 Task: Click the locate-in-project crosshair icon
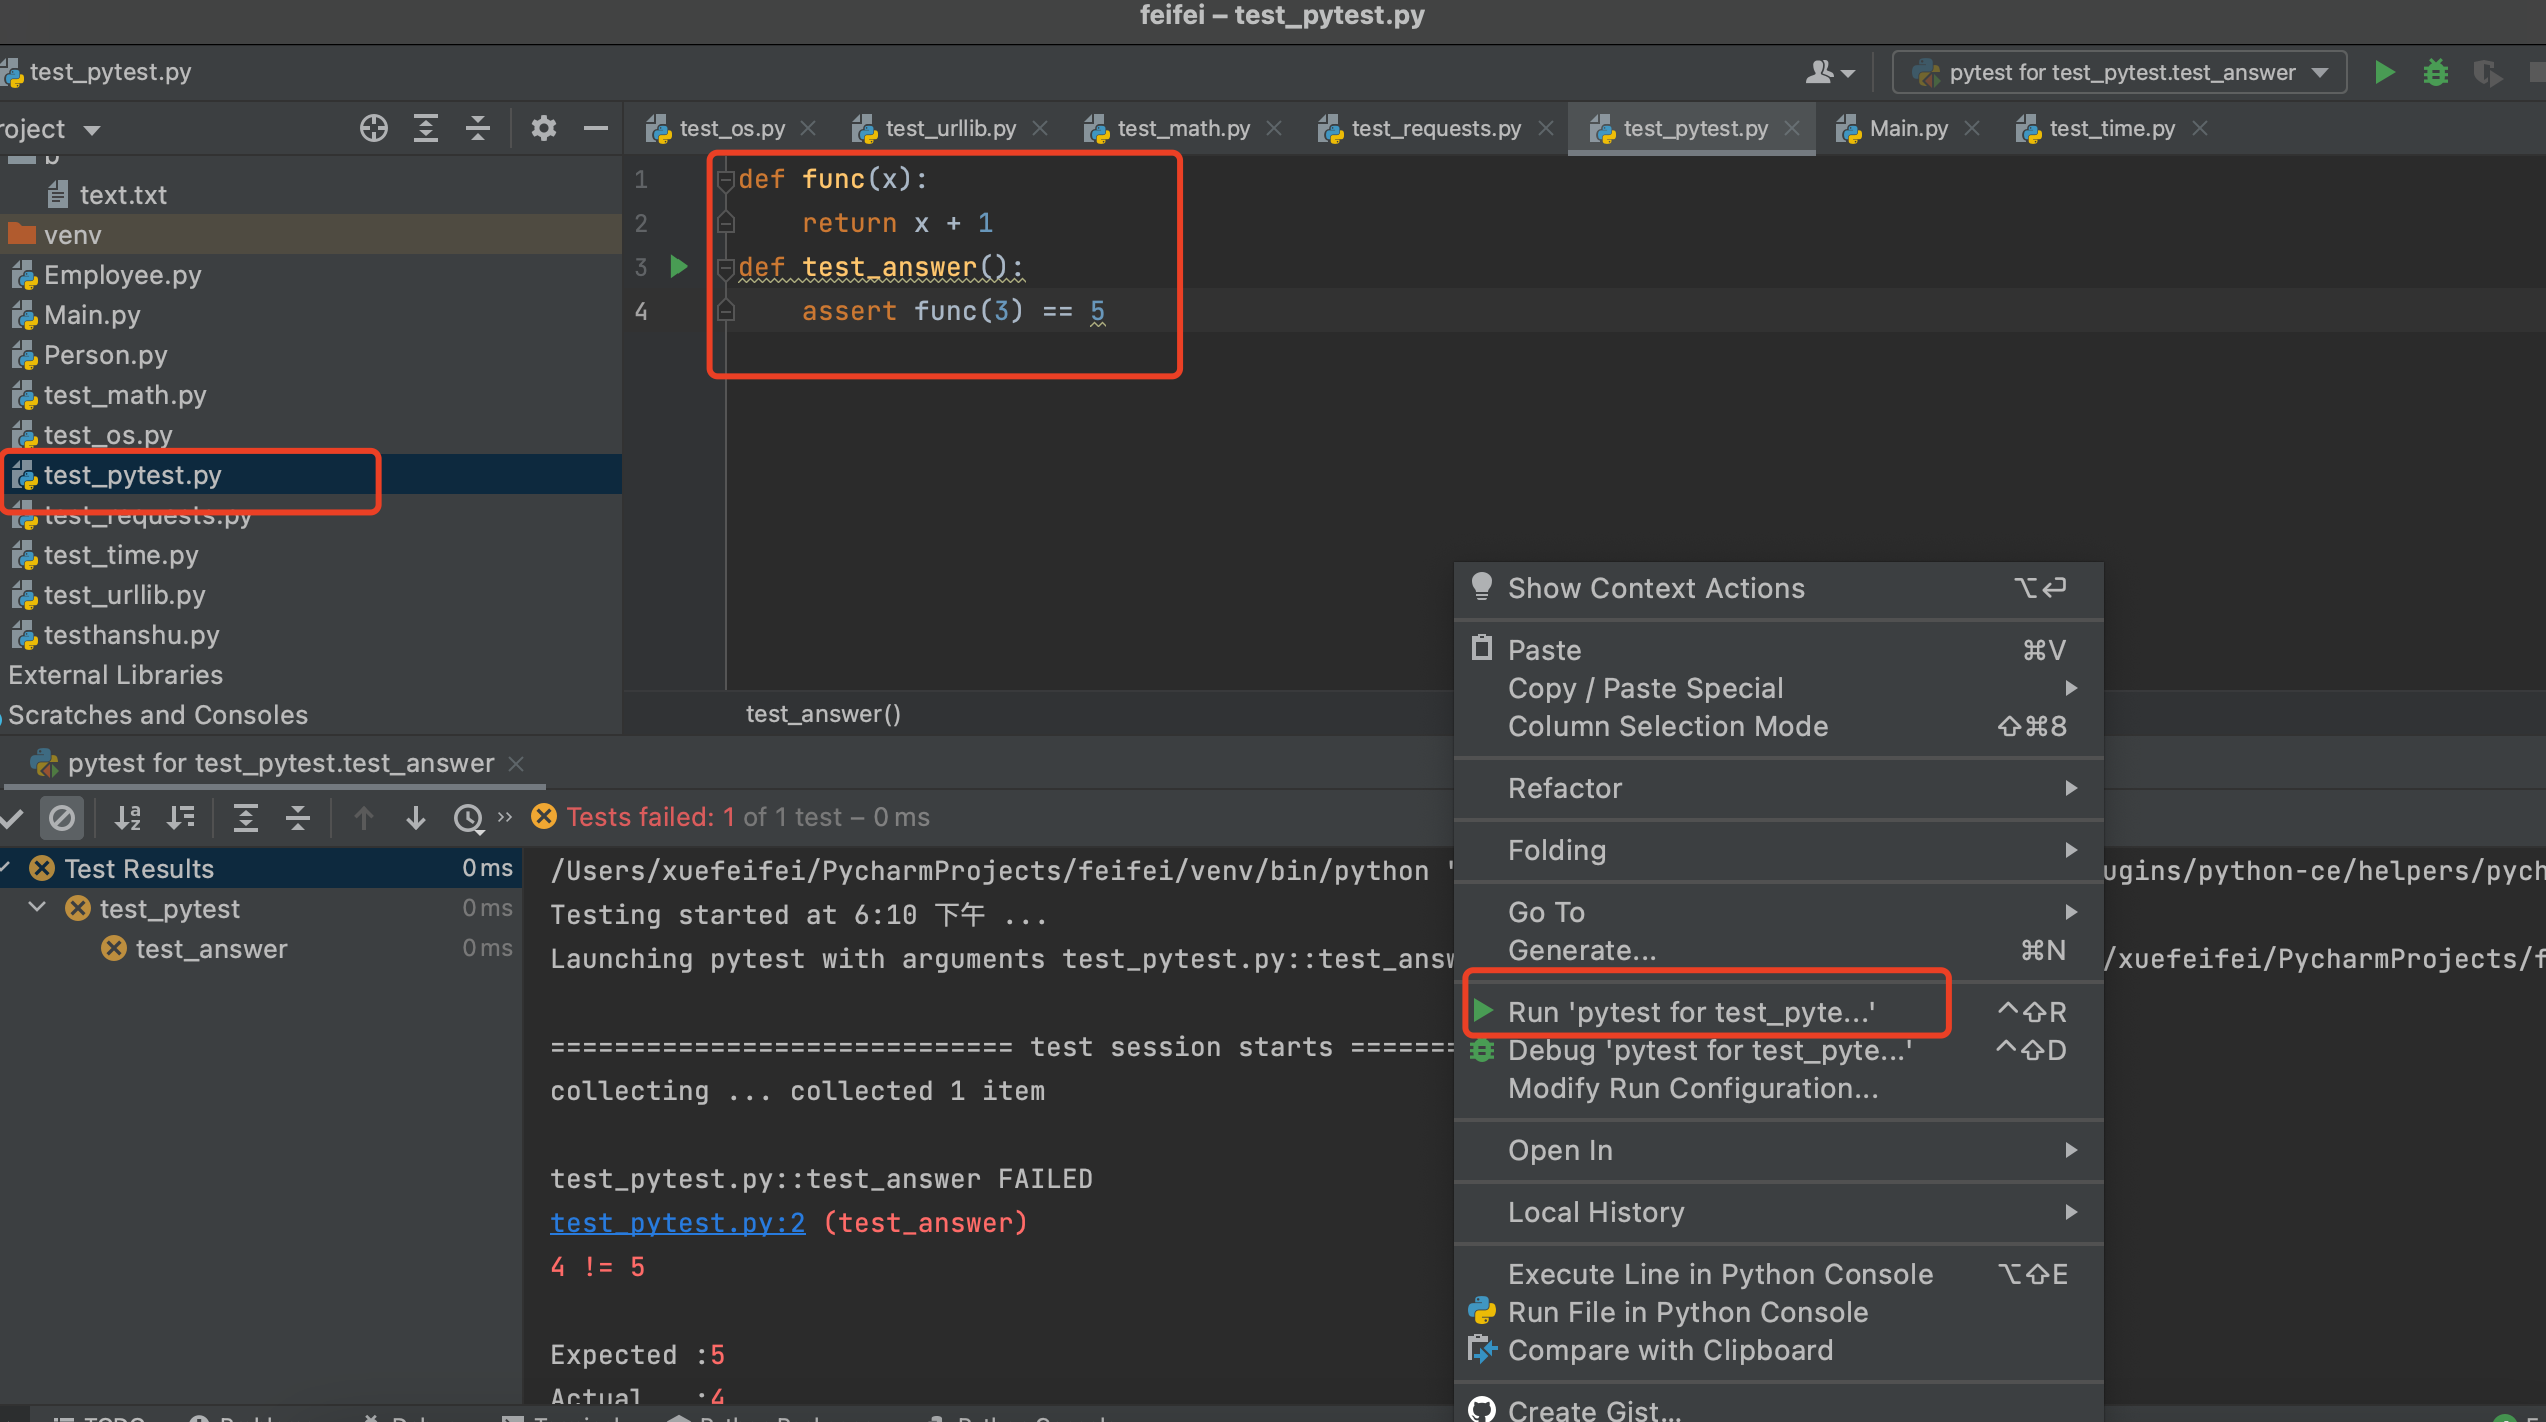pos(373,128)
